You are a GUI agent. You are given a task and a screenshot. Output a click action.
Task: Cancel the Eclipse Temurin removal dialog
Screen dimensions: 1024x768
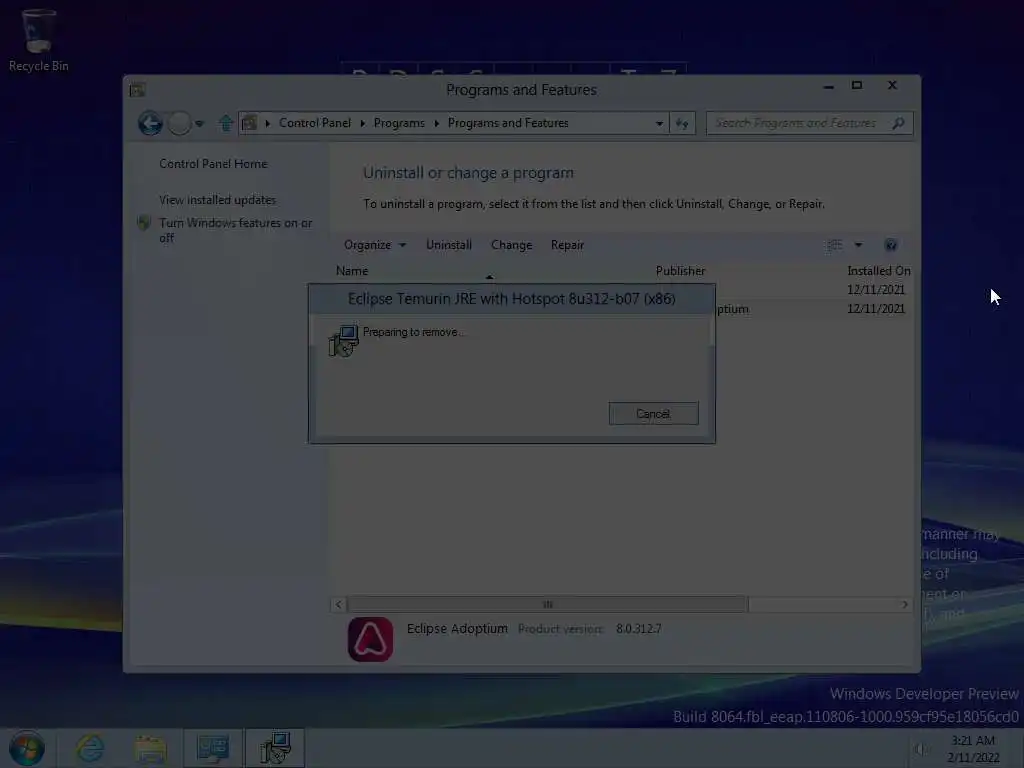click(653, 413)
